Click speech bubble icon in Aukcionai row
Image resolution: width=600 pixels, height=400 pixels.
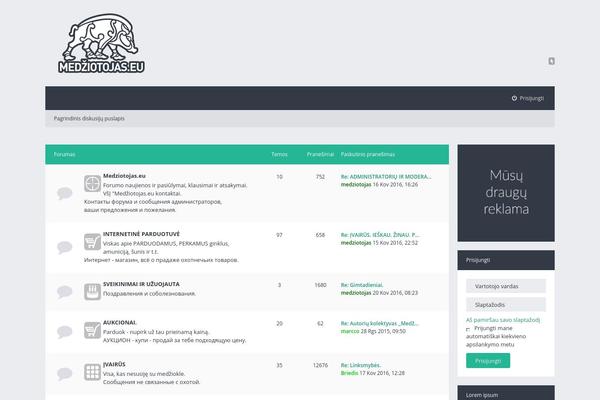65,331
